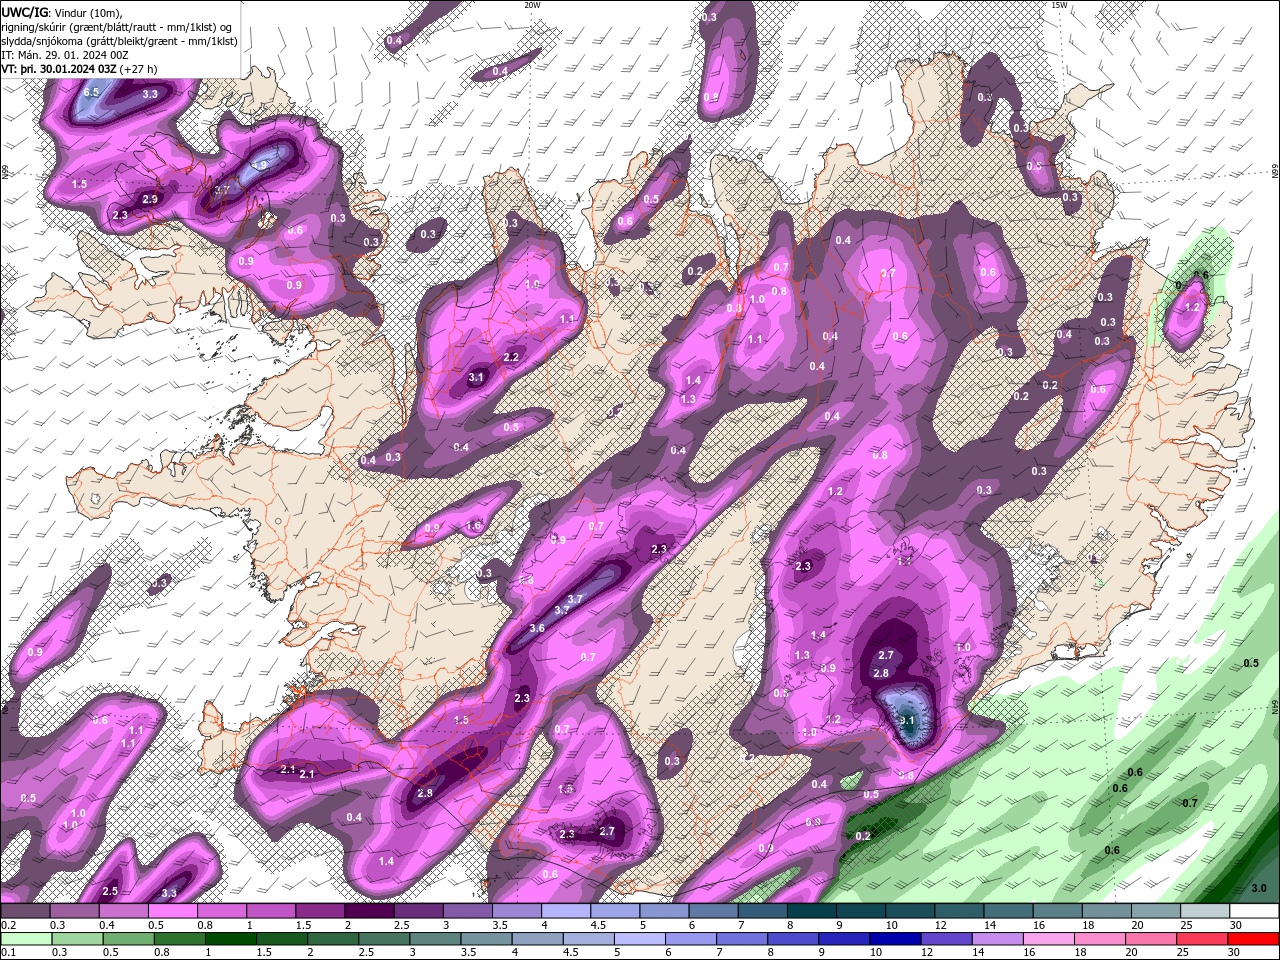Click lower scale green swatch between 0.5 and 0.8
Viewport: 1280px width, 960px height.
(x=127, y=938)
